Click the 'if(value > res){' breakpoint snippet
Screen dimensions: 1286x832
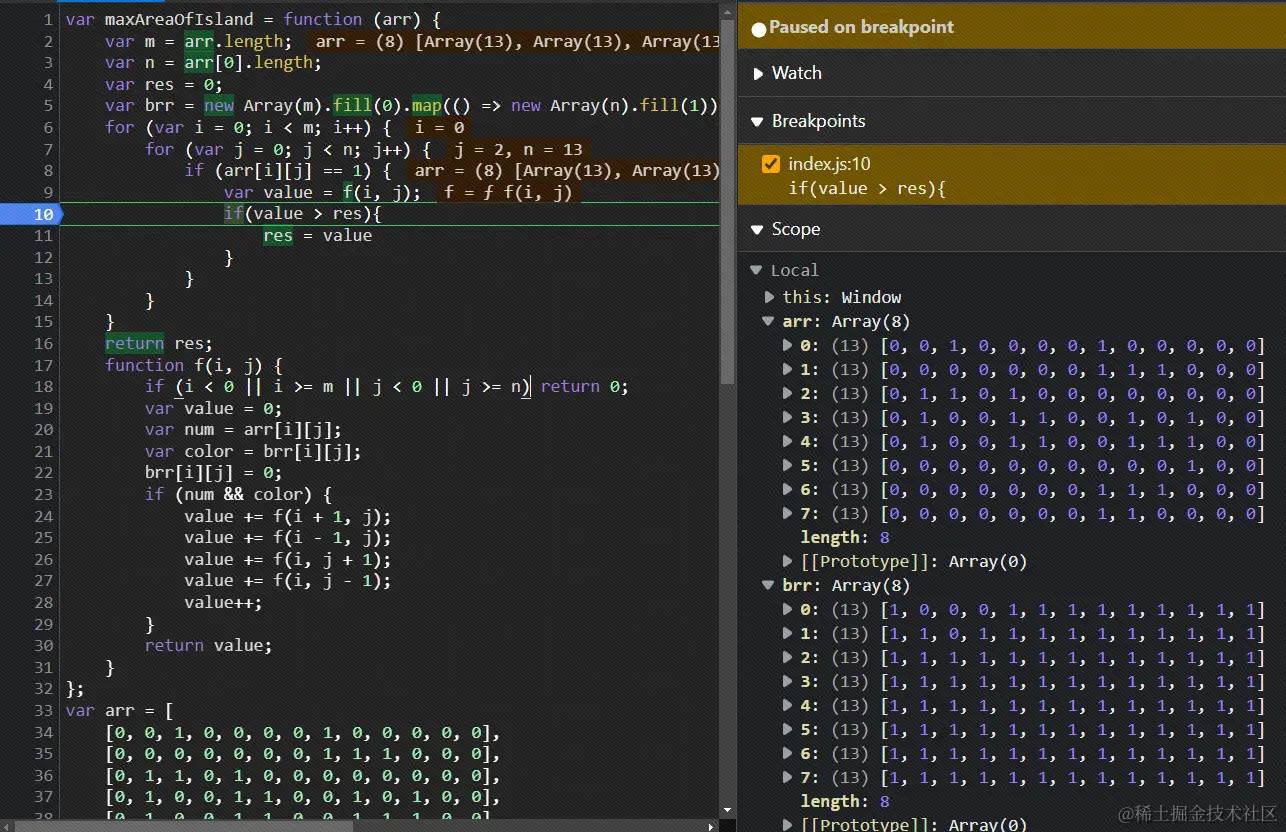(866, 188)
